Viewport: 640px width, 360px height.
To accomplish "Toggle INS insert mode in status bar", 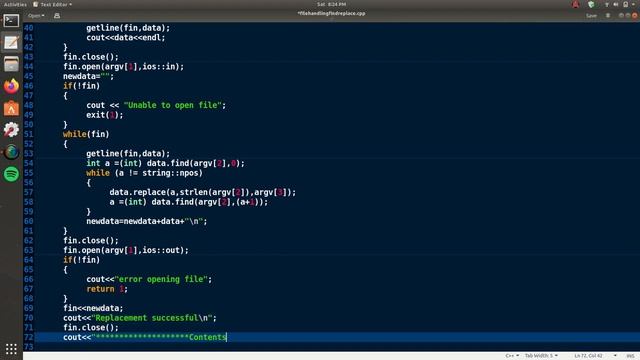I will [631, 356].
